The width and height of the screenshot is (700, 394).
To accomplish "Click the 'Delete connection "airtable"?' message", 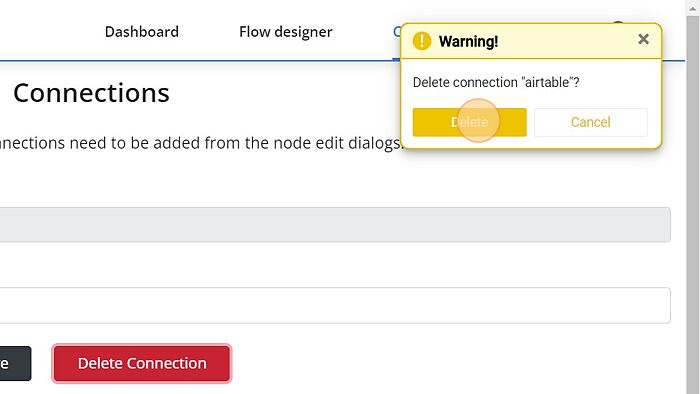I will click(x=496, y=83).
